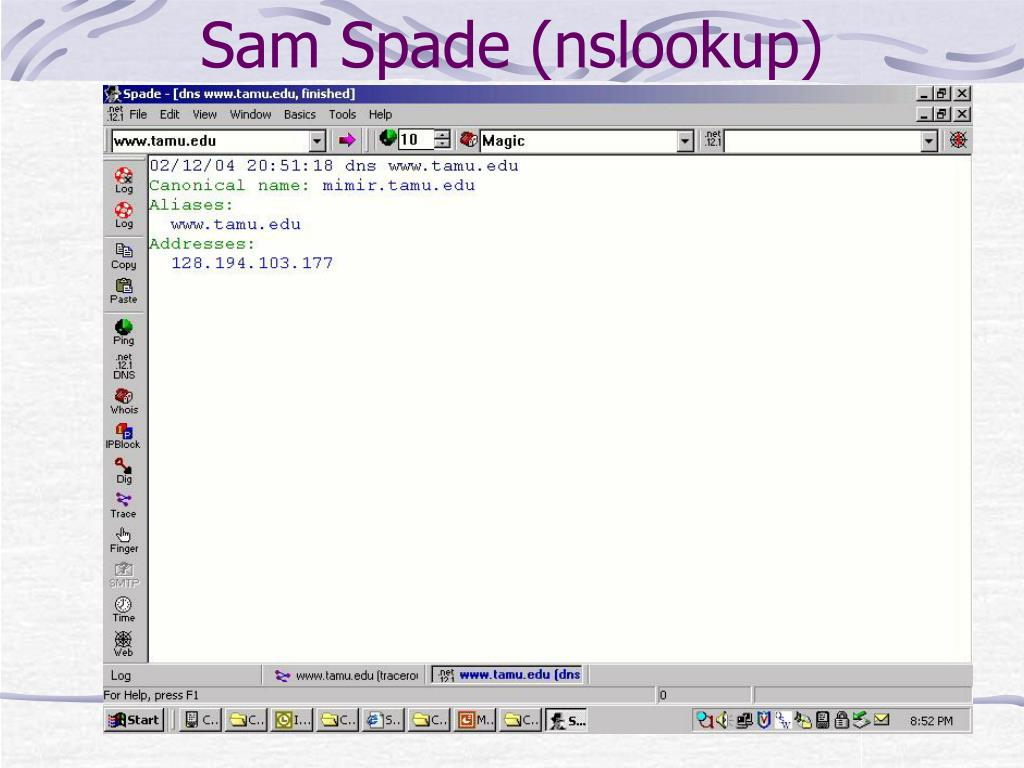Click the ping icon beside the count field
The image size is (1024, 768).
click(x=387, y=138)
